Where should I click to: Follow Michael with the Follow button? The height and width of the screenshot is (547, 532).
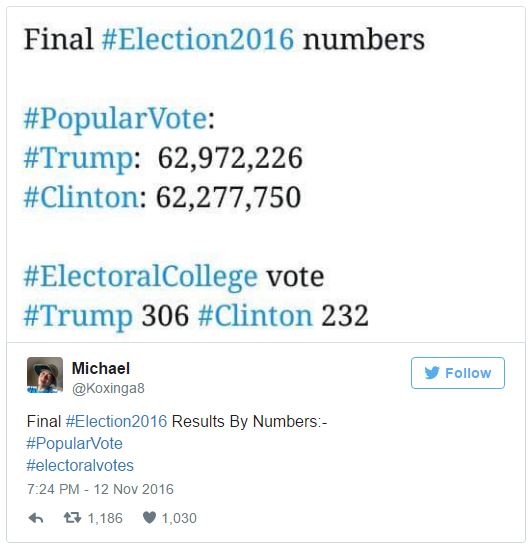[x=458, y=373]
